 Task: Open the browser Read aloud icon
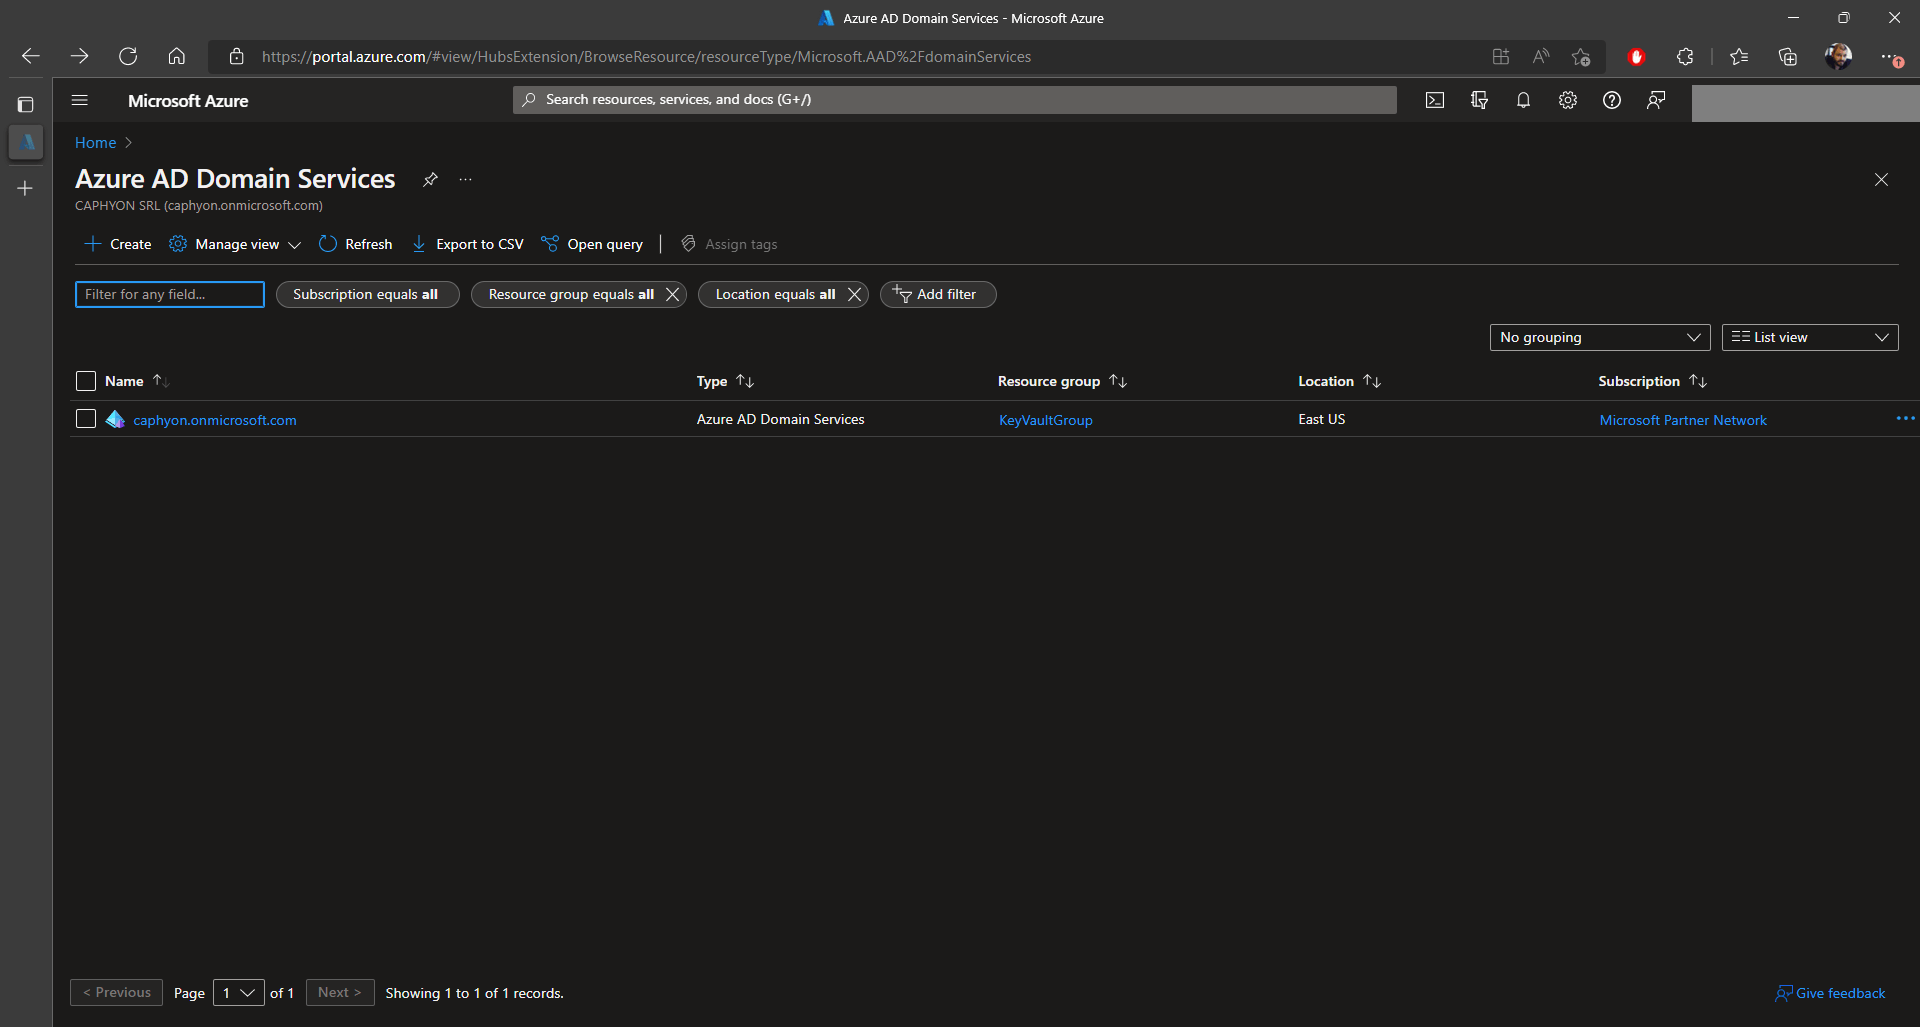[x=1541, y=57]
